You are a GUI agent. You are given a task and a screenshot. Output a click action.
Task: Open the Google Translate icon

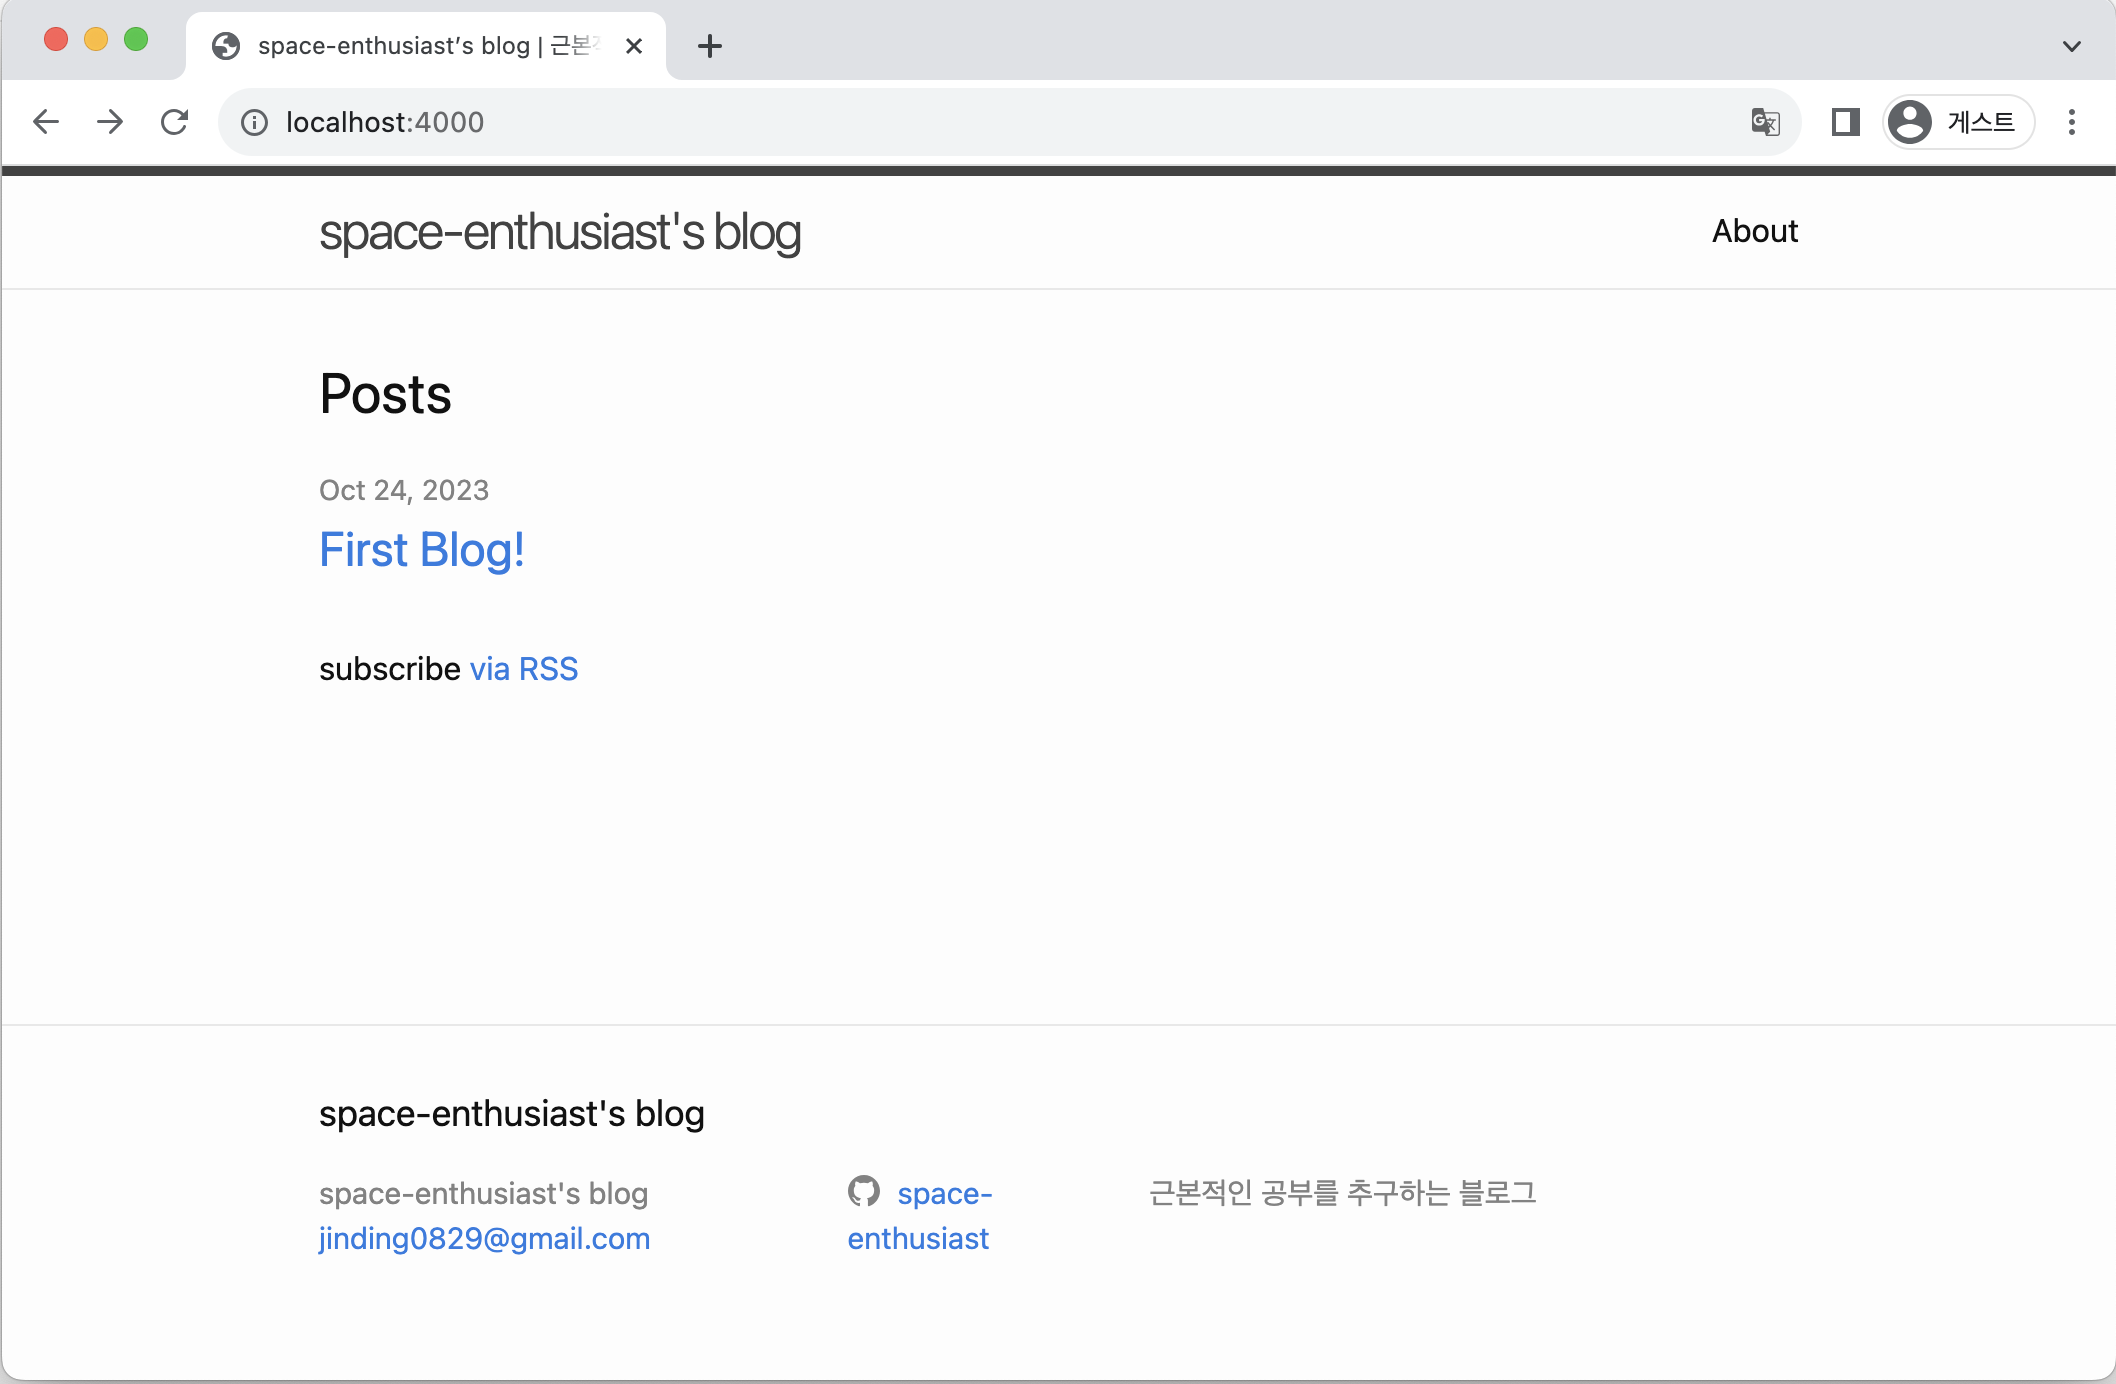(x=1765, y=122)
